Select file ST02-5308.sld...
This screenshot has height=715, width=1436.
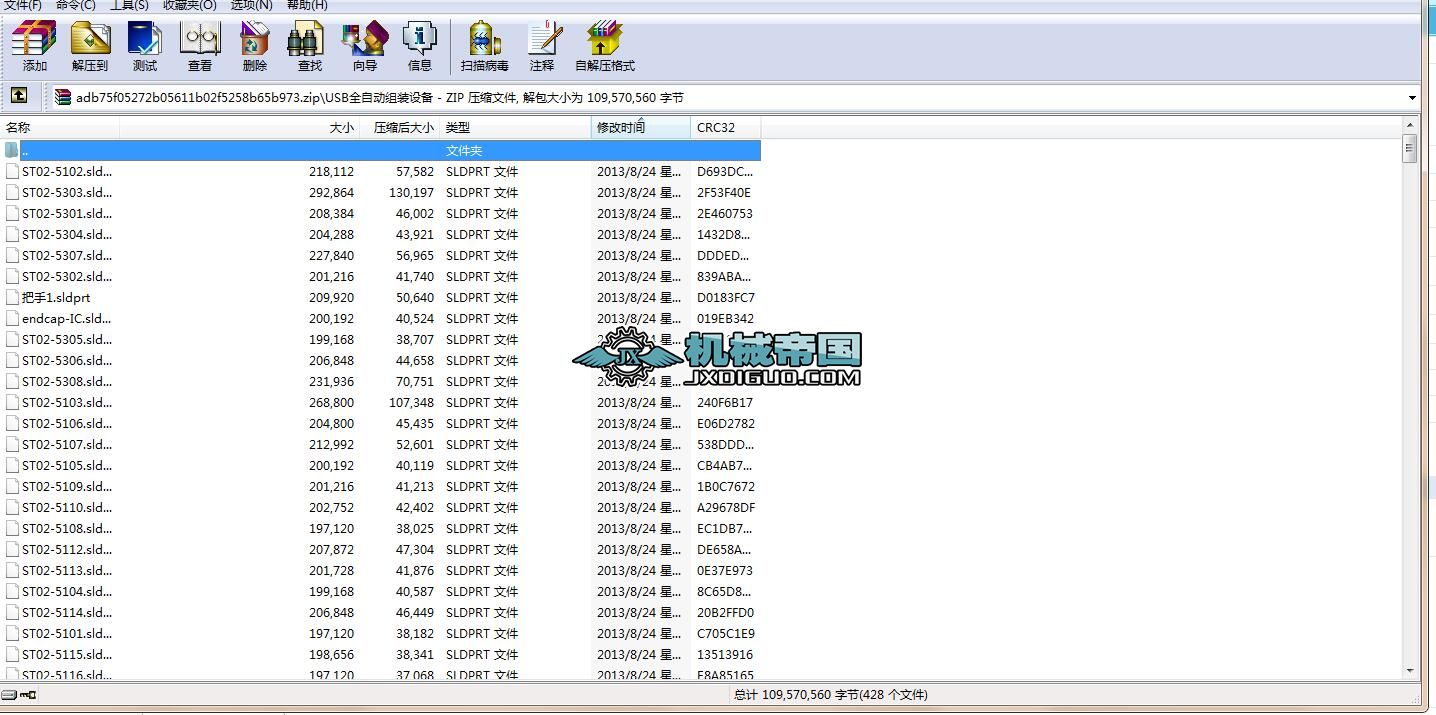(67, 381)
